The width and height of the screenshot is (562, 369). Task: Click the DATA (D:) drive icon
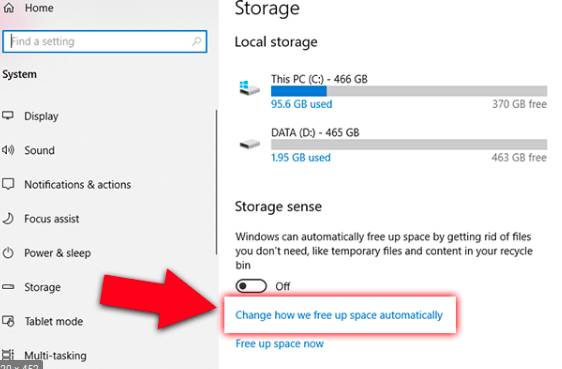coord(249,144)
